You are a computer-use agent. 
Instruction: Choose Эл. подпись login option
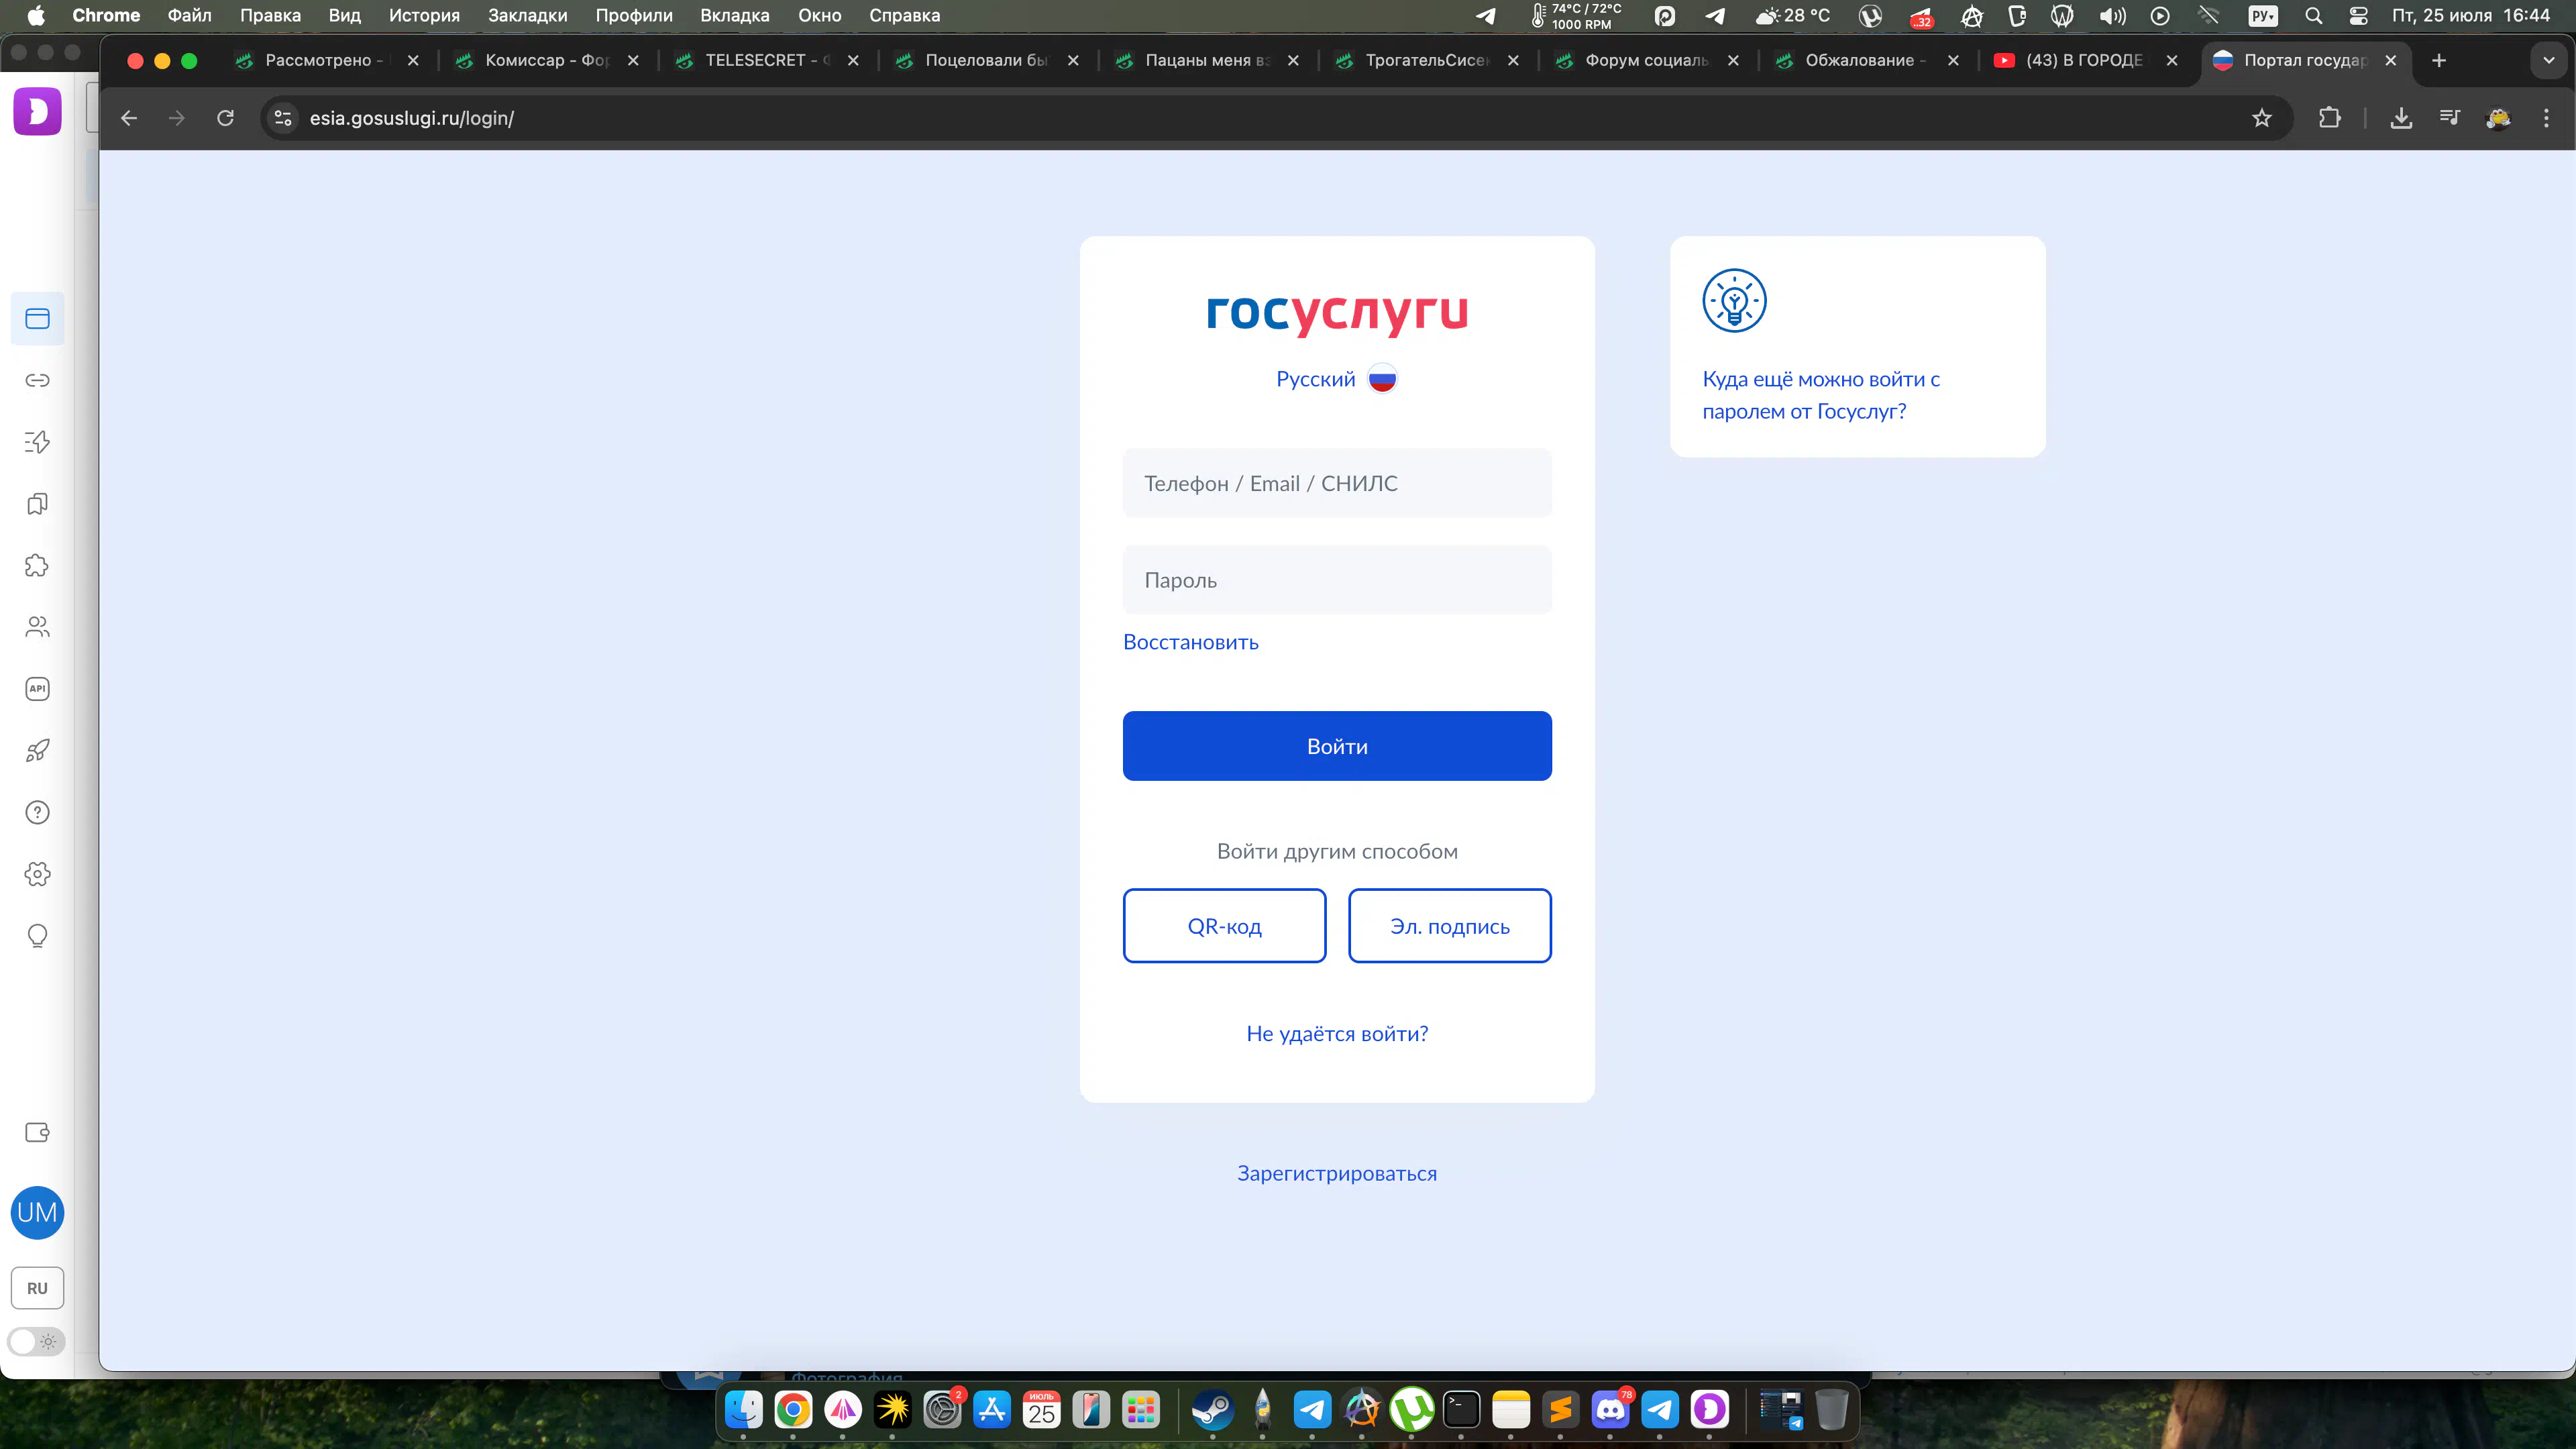tap(1449, 926)
